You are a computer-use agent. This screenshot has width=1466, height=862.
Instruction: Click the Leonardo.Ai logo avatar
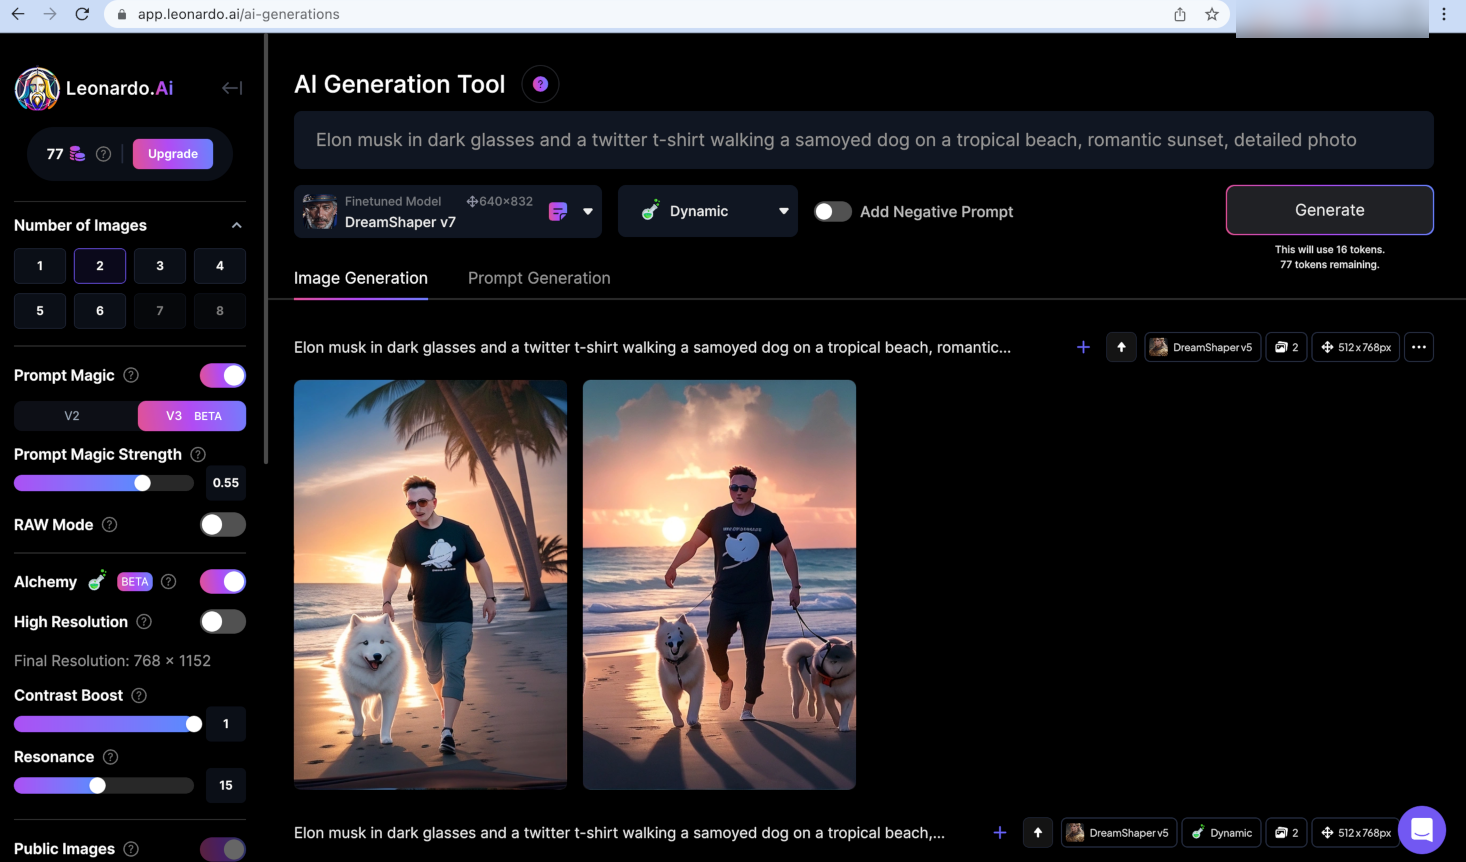[37, 89]
